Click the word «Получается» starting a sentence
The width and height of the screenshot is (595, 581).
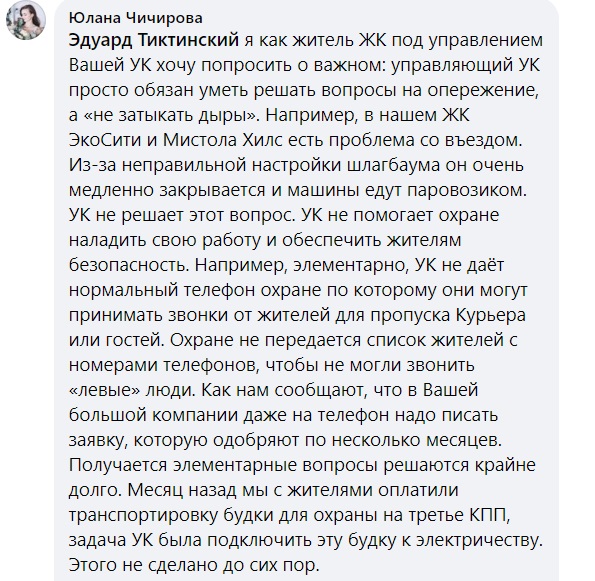118,466
